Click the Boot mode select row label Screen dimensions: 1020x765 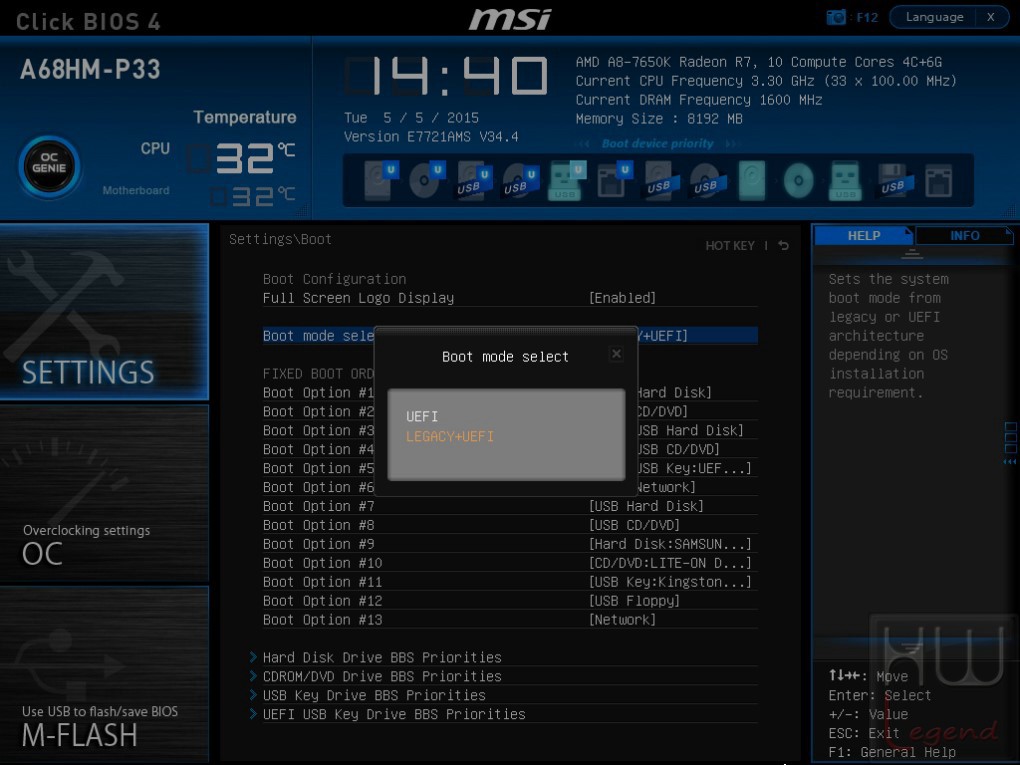[x=318, y=336]
